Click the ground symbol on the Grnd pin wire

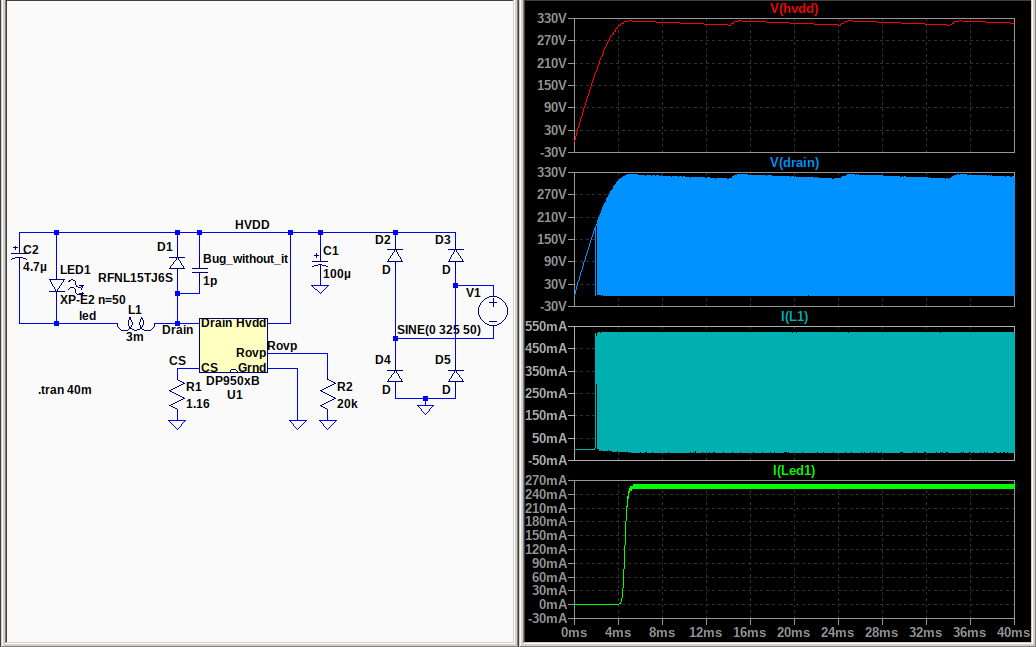pyautogui.click(x=298, y=425)
